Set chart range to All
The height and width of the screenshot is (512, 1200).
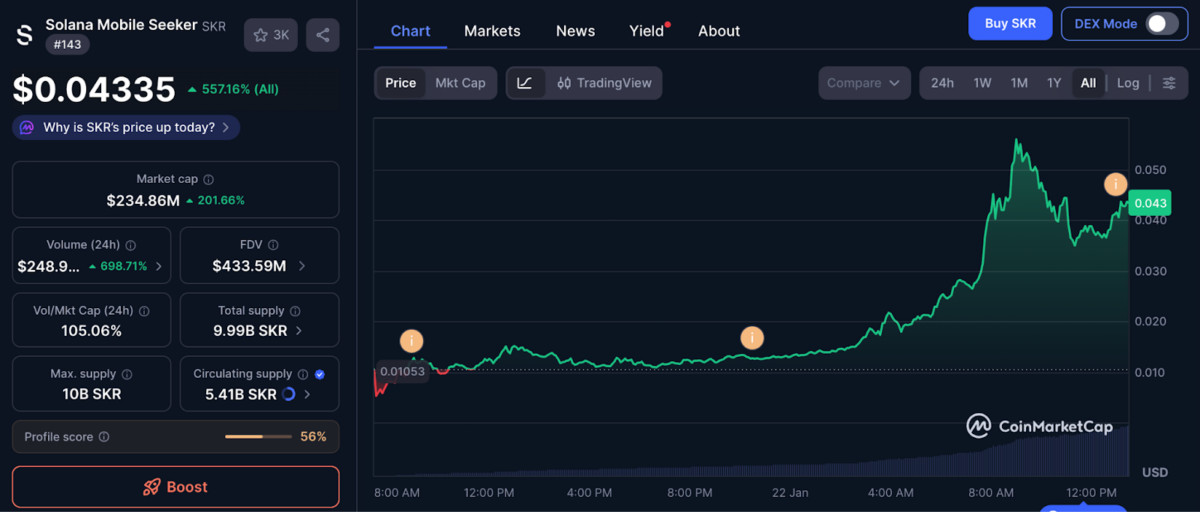click(1088, 83)
